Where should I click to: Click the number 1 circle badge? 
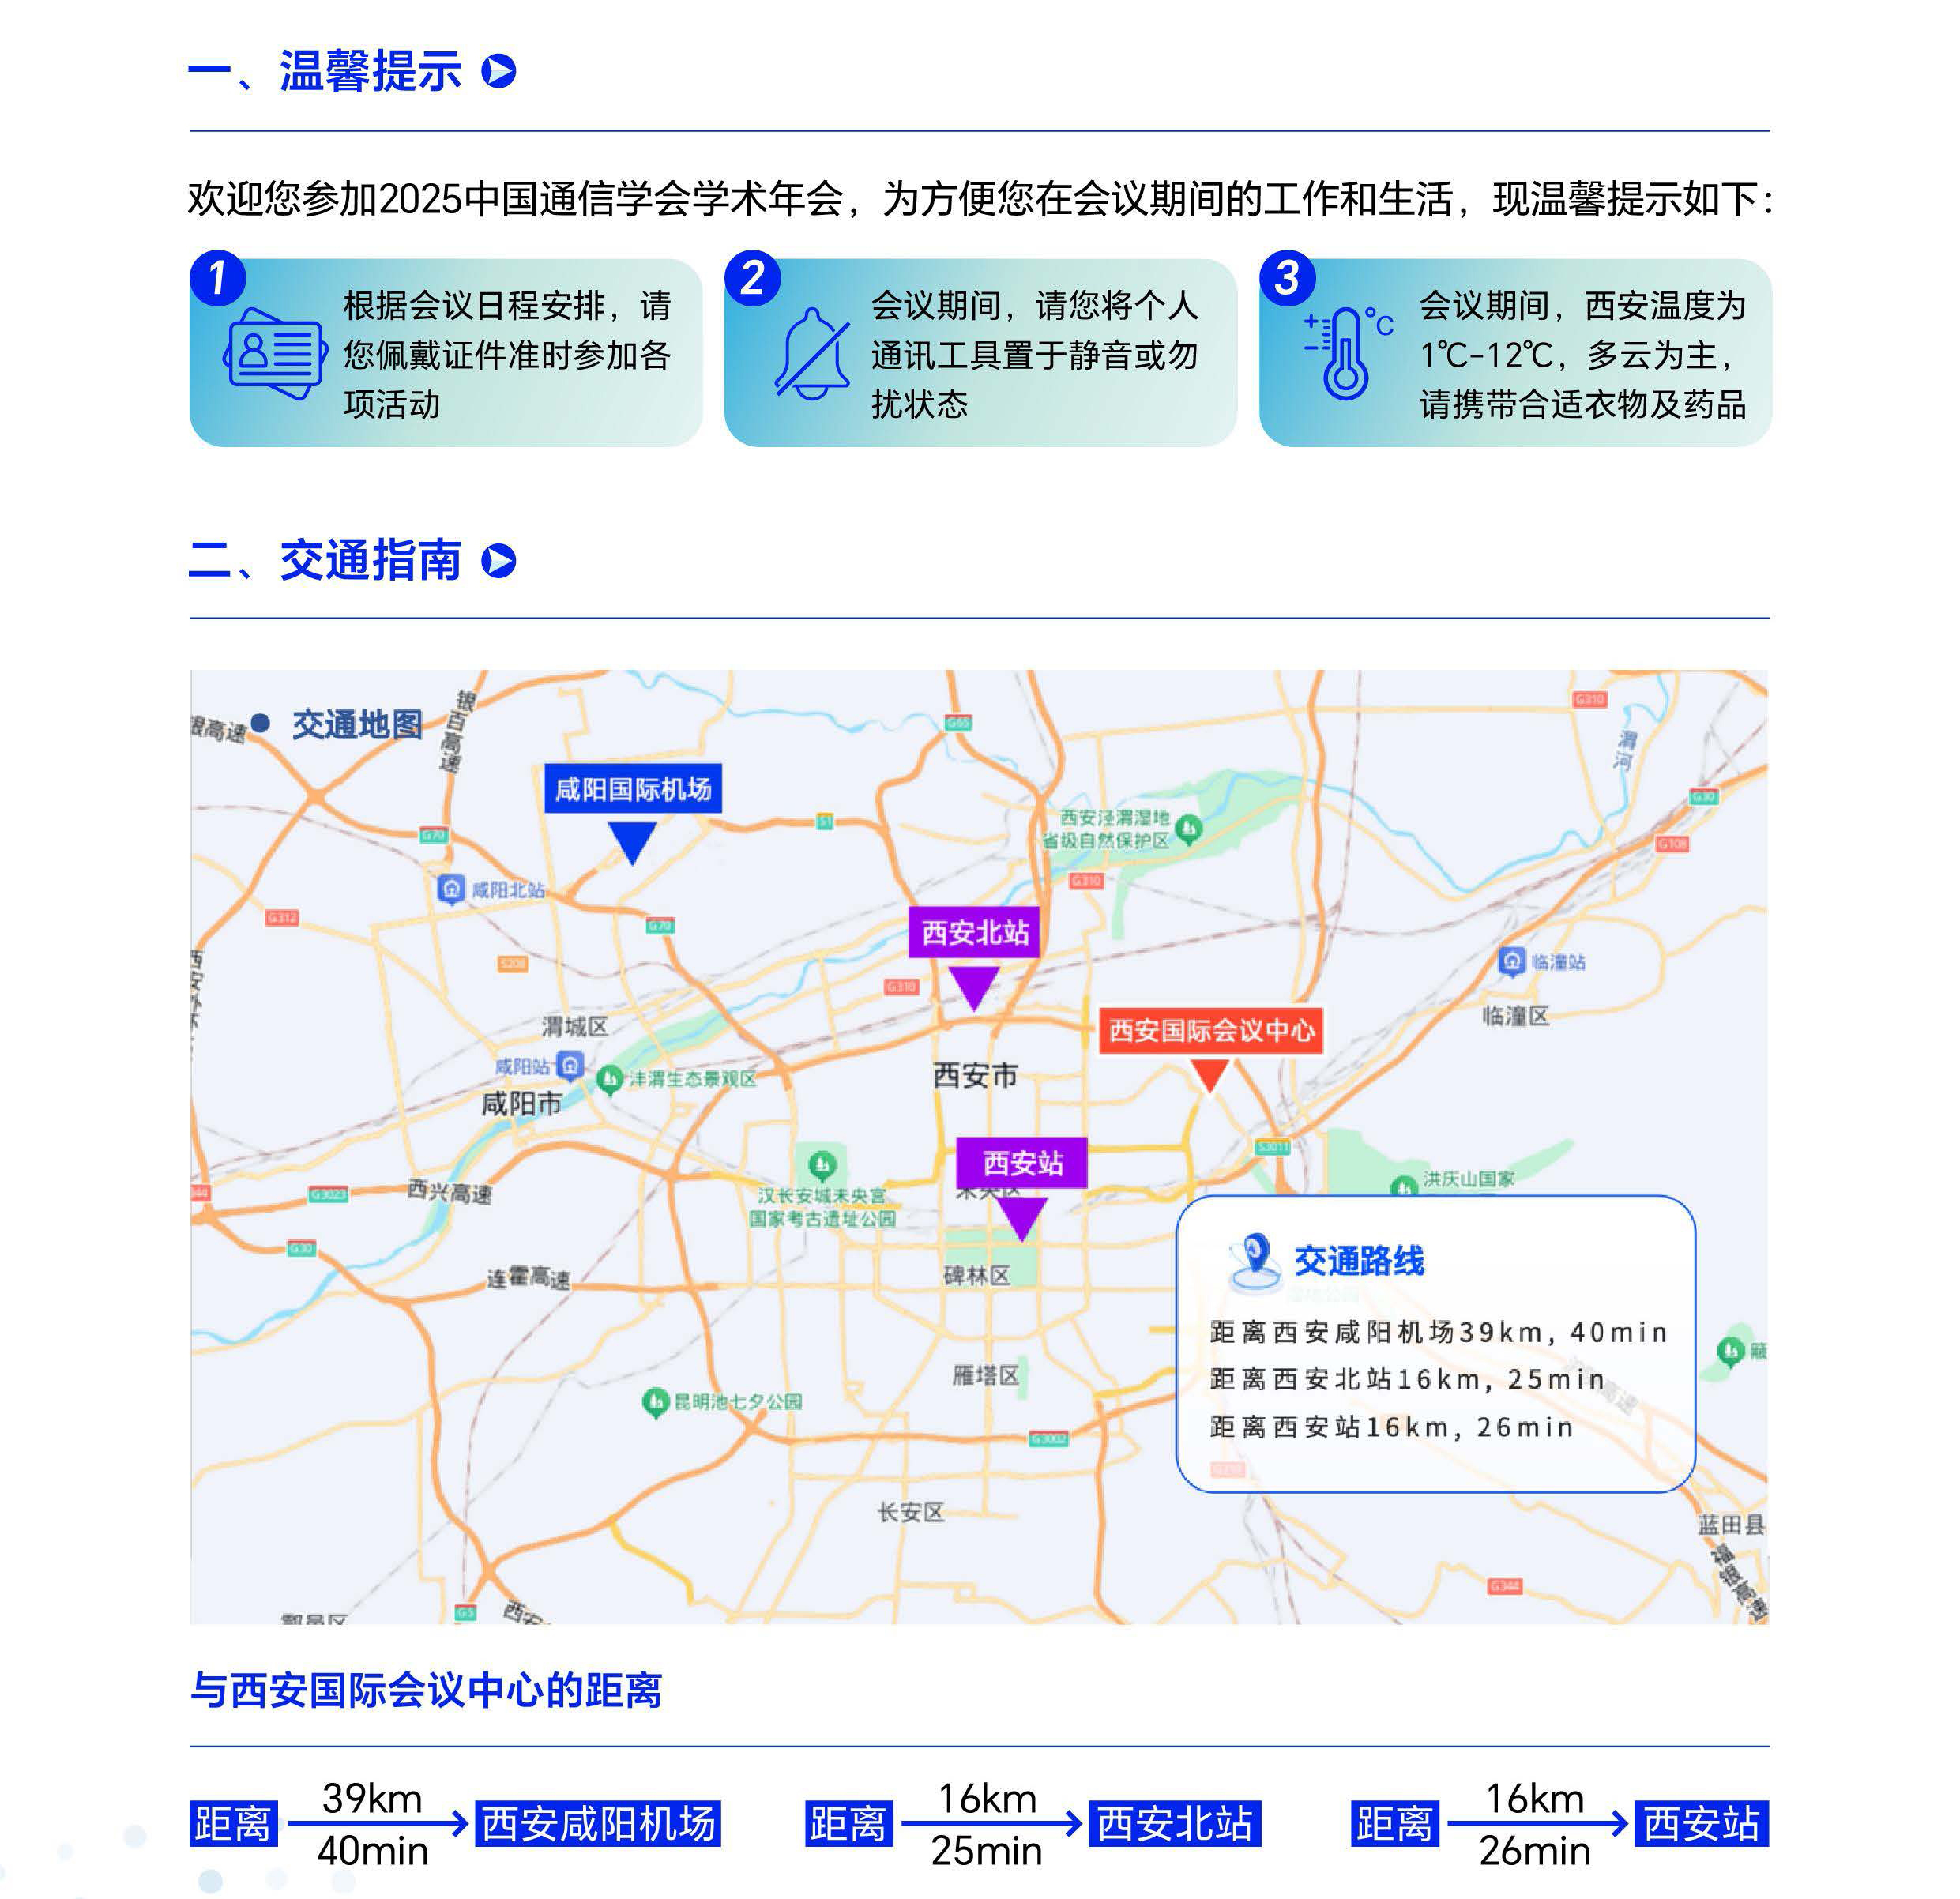tap(217, 278)
